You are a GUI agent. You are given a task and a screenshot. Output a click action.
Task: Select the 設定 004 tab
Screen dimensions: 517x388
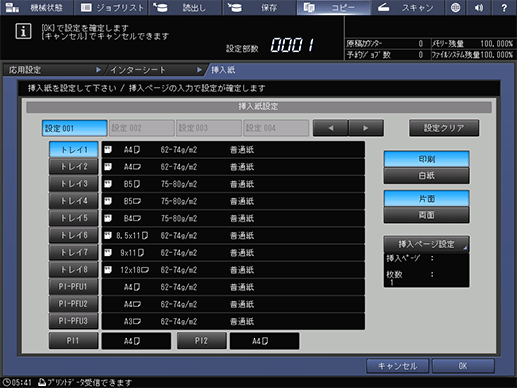[x=276, y=128]
